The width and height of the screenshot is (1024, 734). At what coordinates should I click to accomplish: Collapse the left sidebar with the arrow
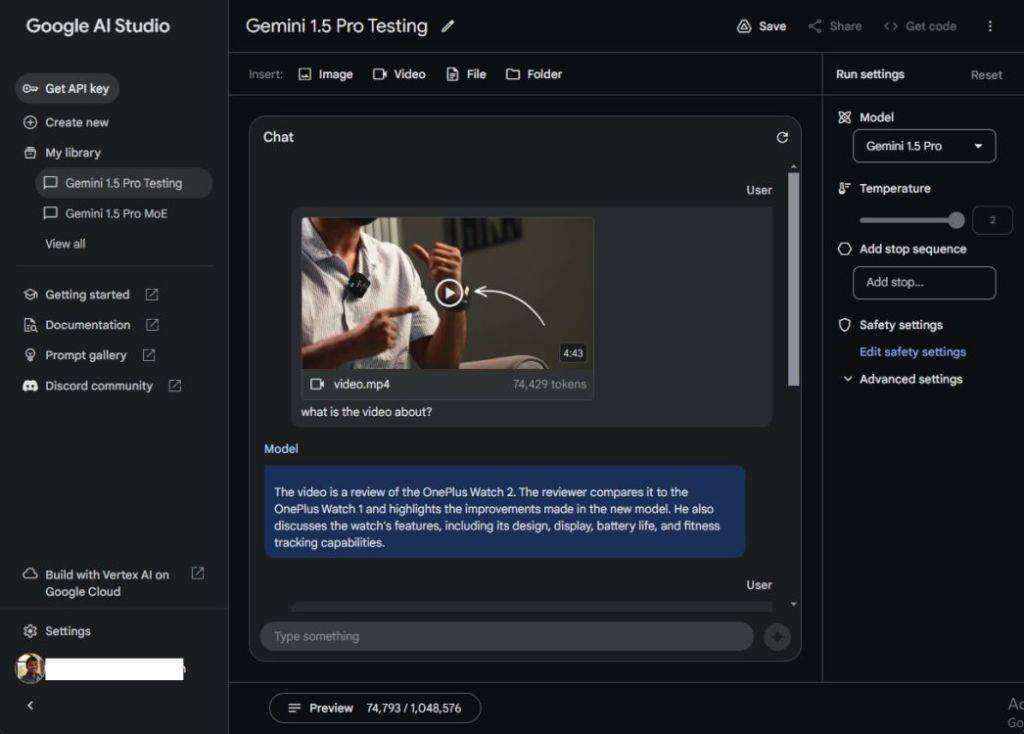pyautogui.click(x=30, y=705)
